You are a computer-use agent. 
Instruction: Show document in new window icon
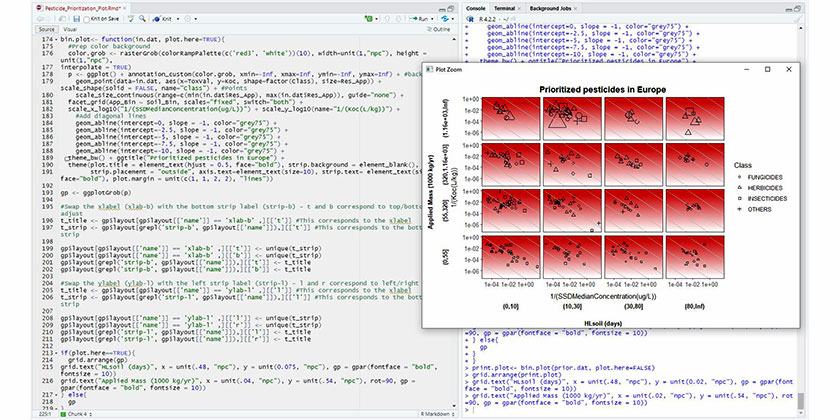(63, 19)
